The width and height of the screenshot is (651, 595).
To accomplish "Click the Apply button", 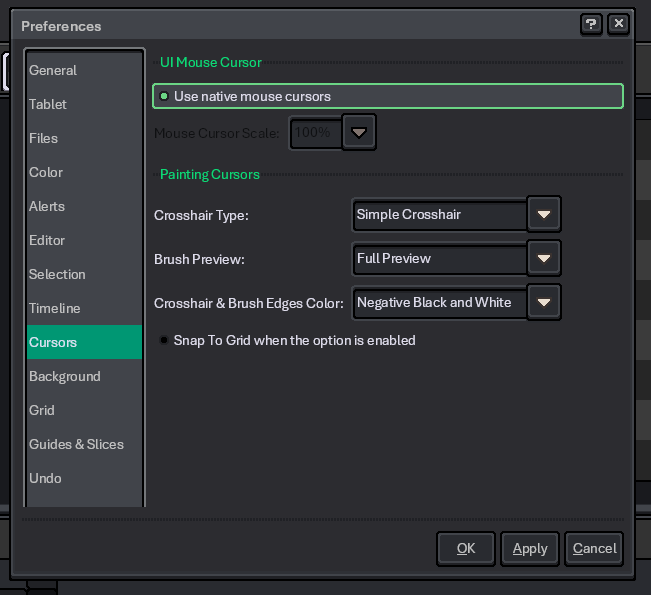I will tap(529, 548).
